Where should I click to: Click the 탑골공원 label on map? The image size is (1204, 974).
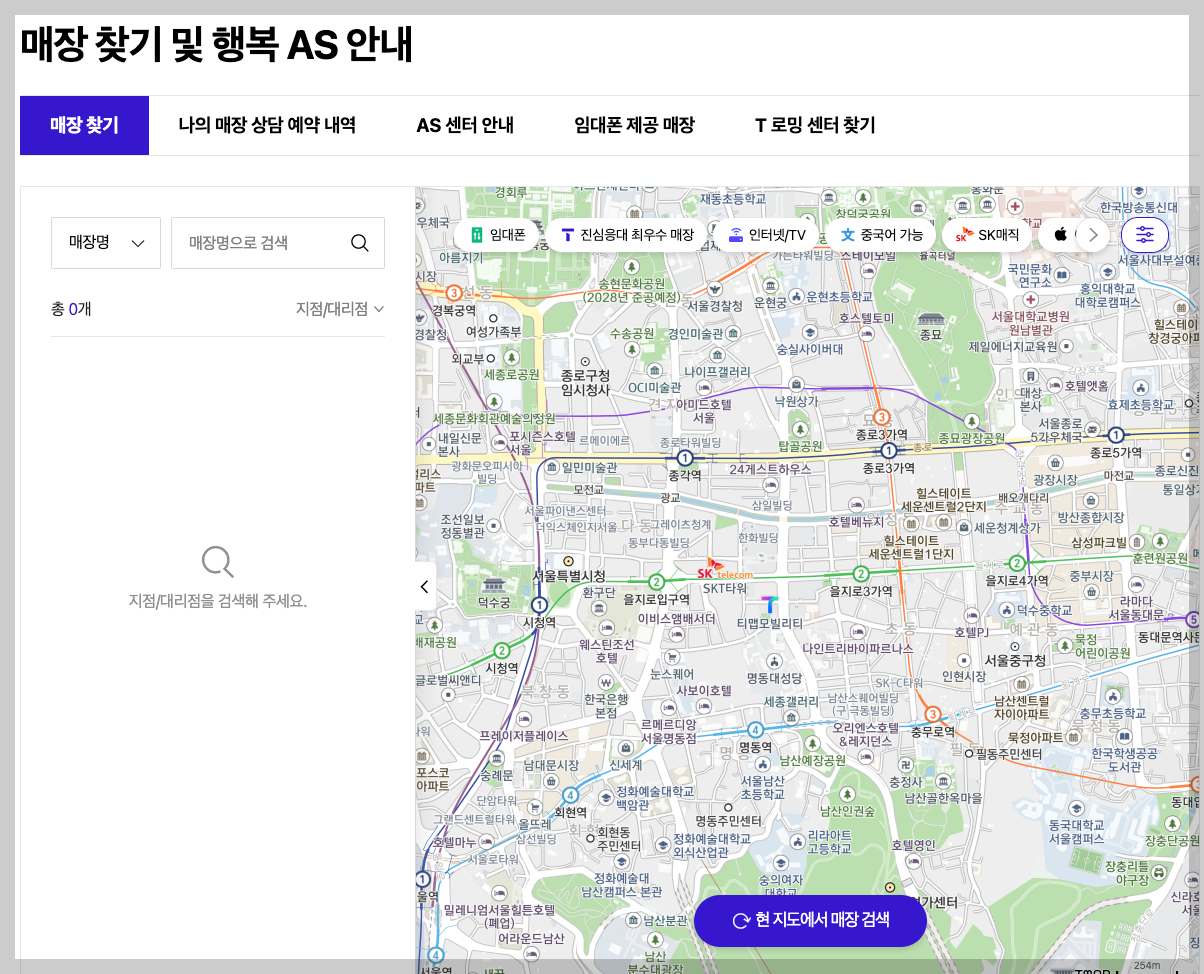pos(800,446)
